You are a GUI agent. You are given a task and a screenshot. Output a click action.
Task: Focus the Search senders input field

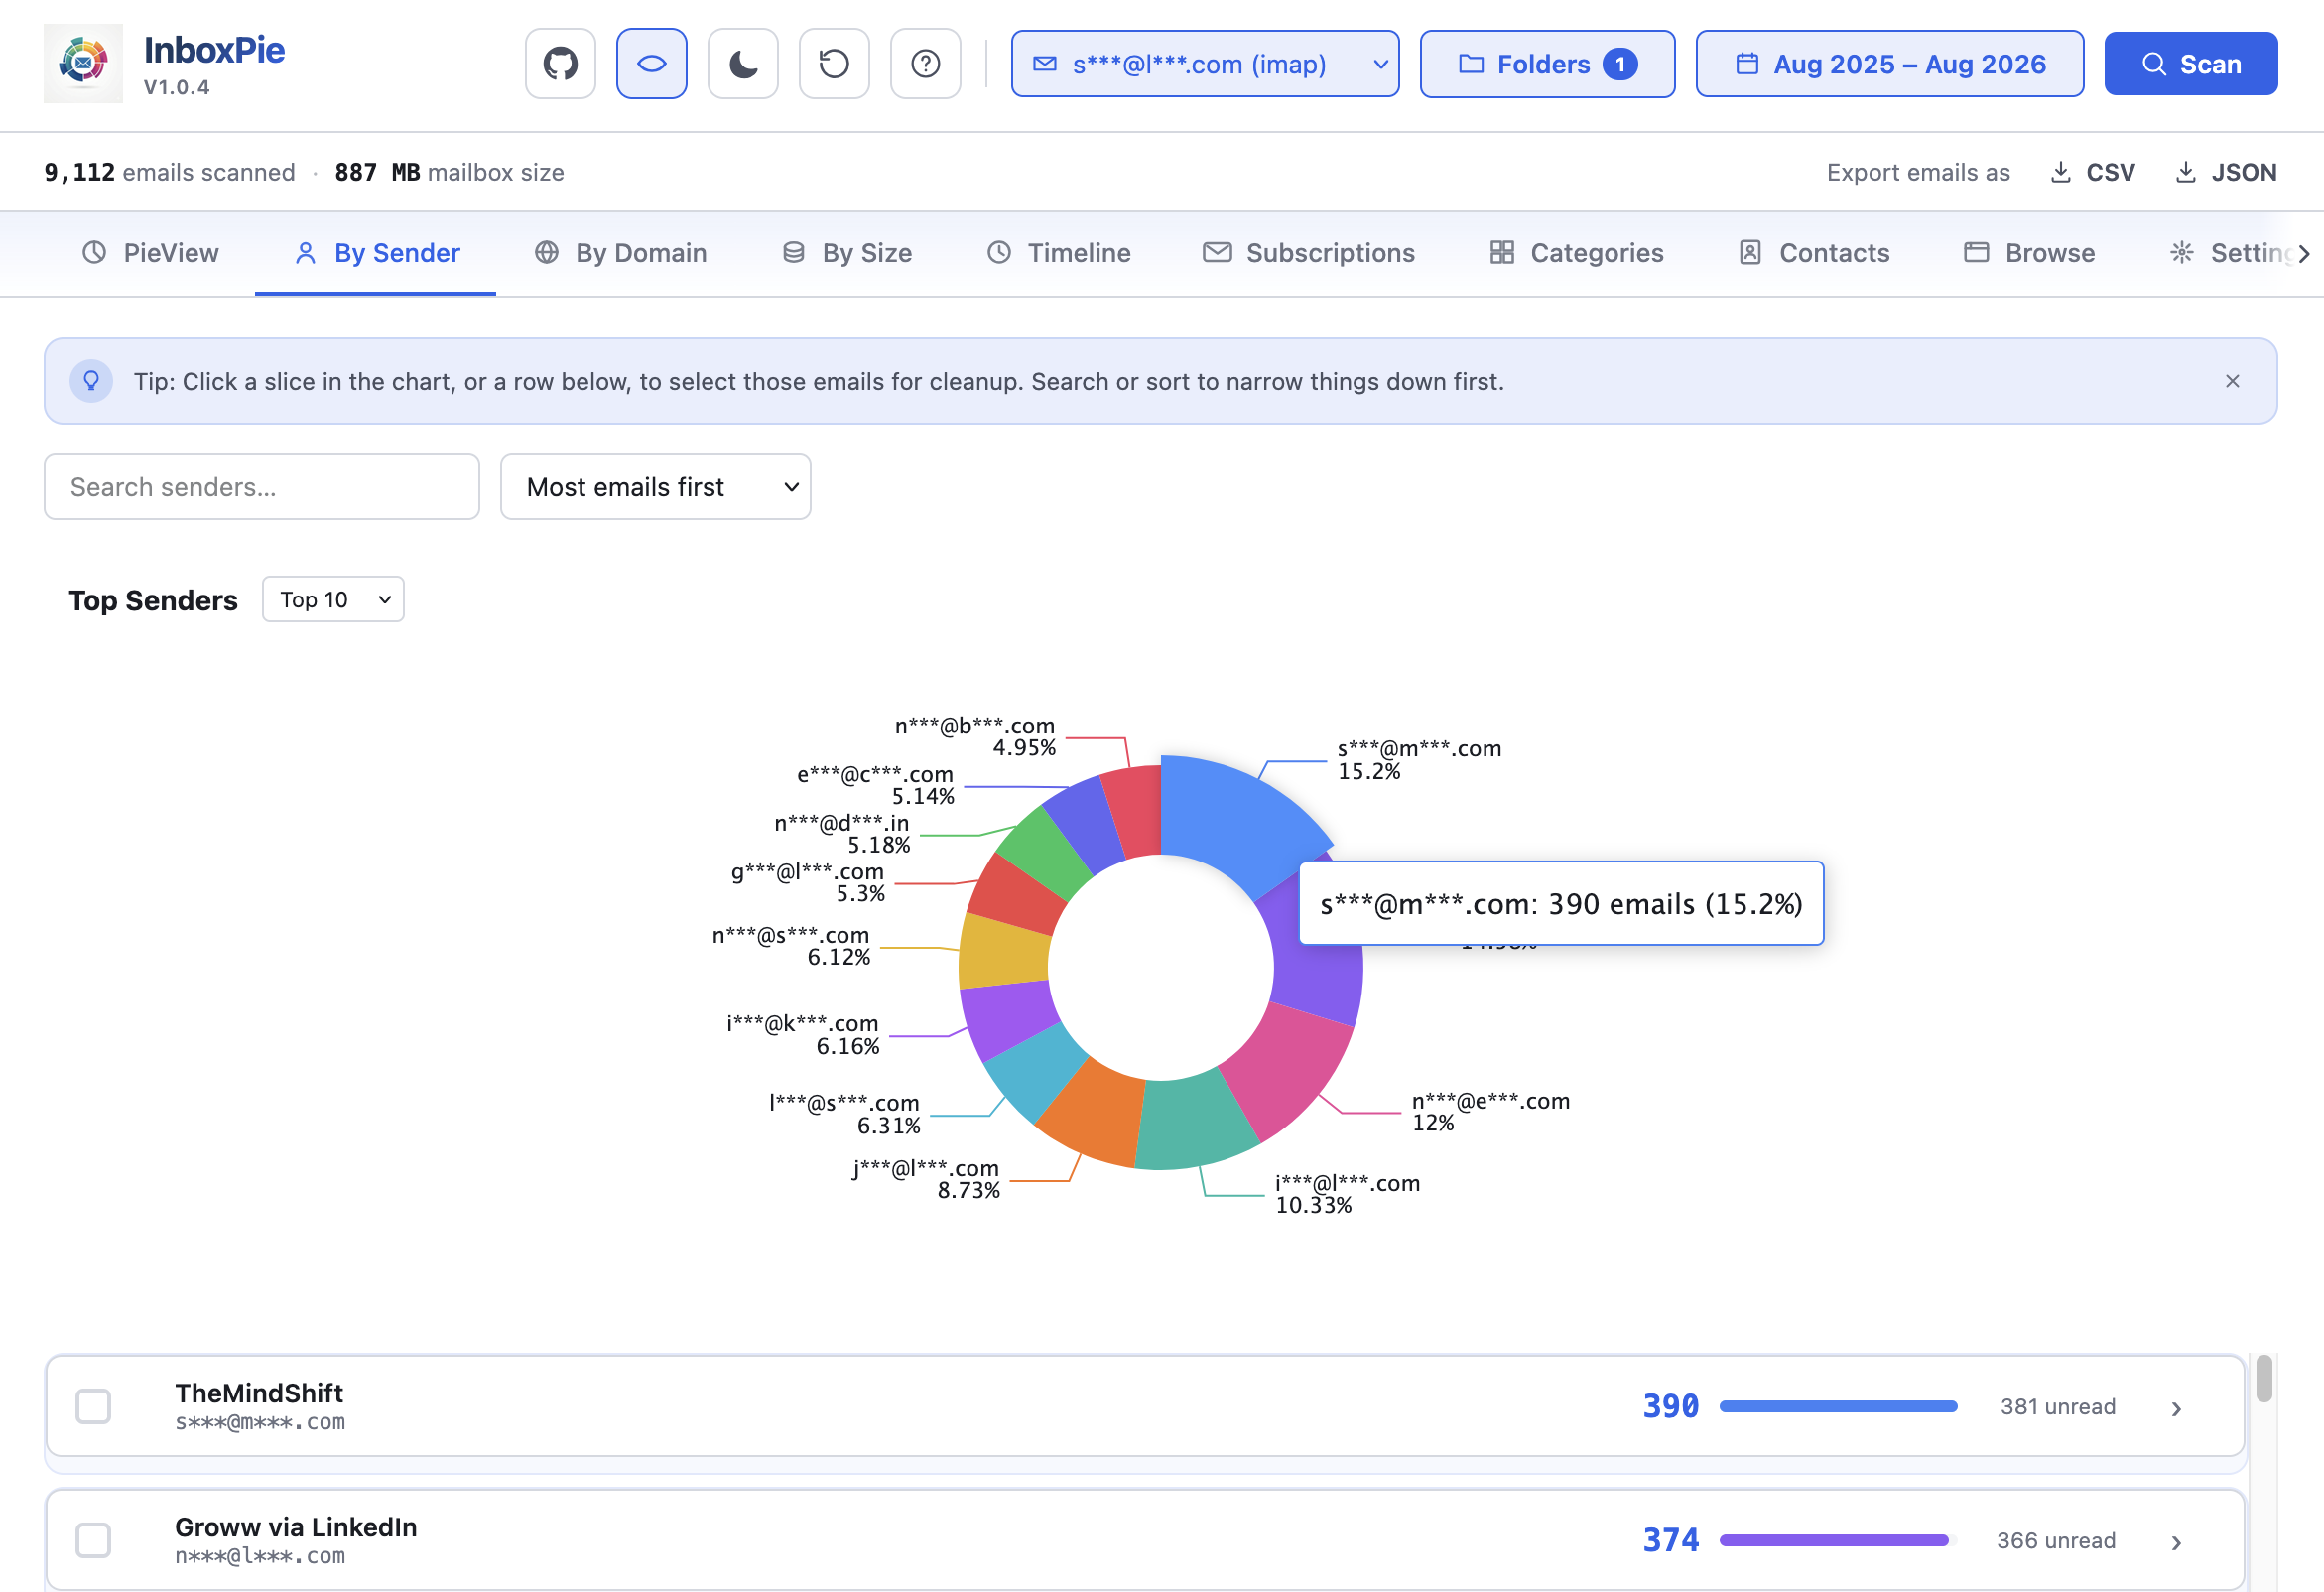tap(262, 487)
